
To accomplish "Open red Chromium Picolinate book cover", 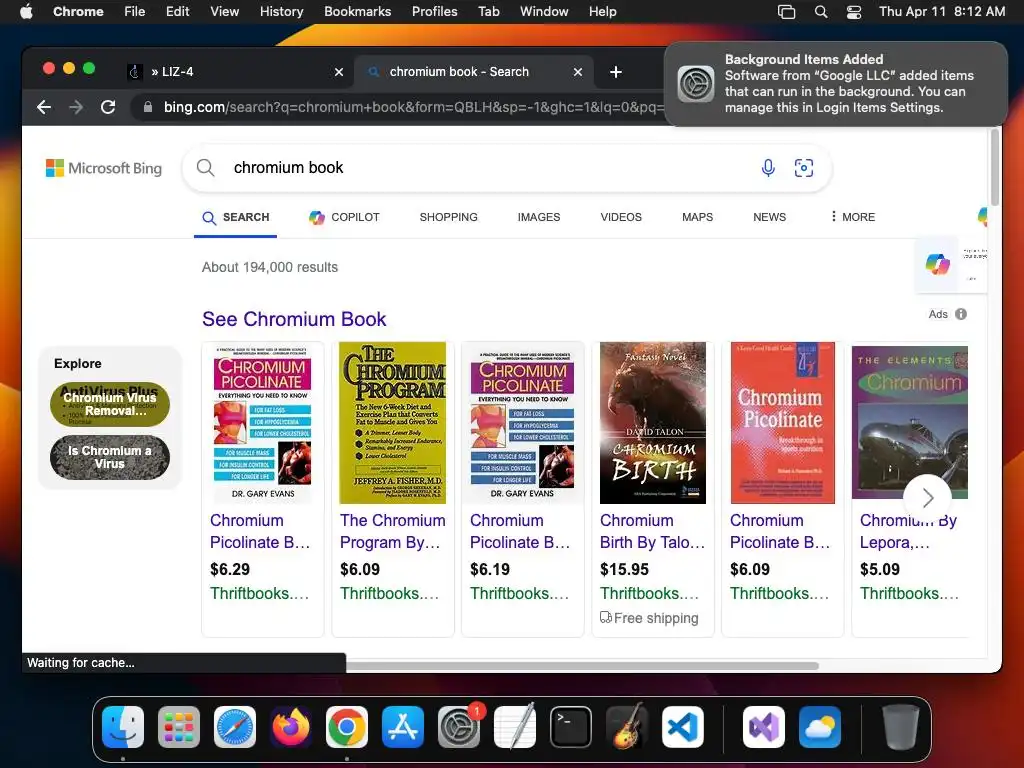I will (x=782, y=423).
